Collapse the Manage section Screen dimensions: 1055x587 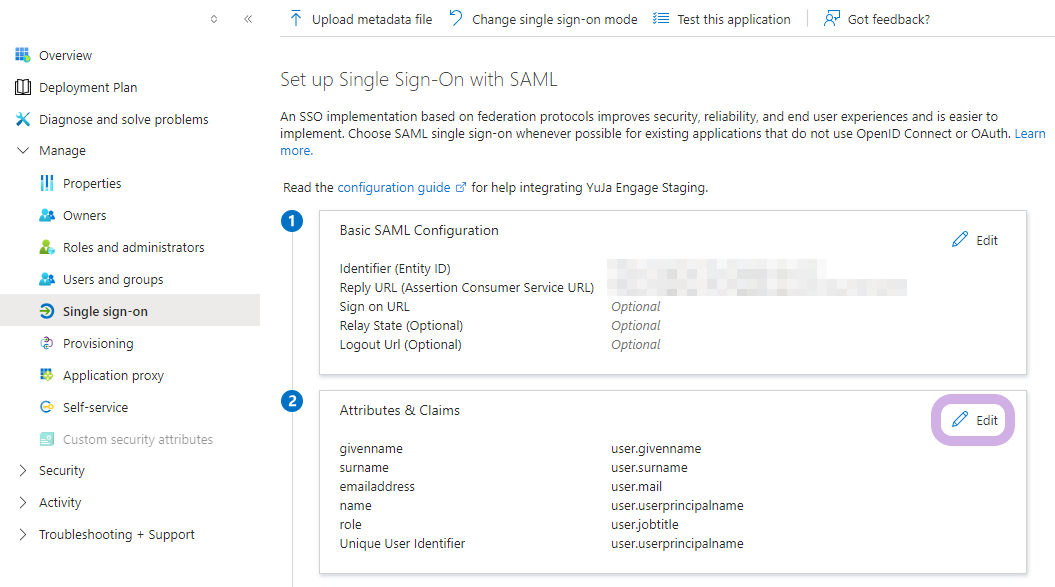click(x=23, y=151)
